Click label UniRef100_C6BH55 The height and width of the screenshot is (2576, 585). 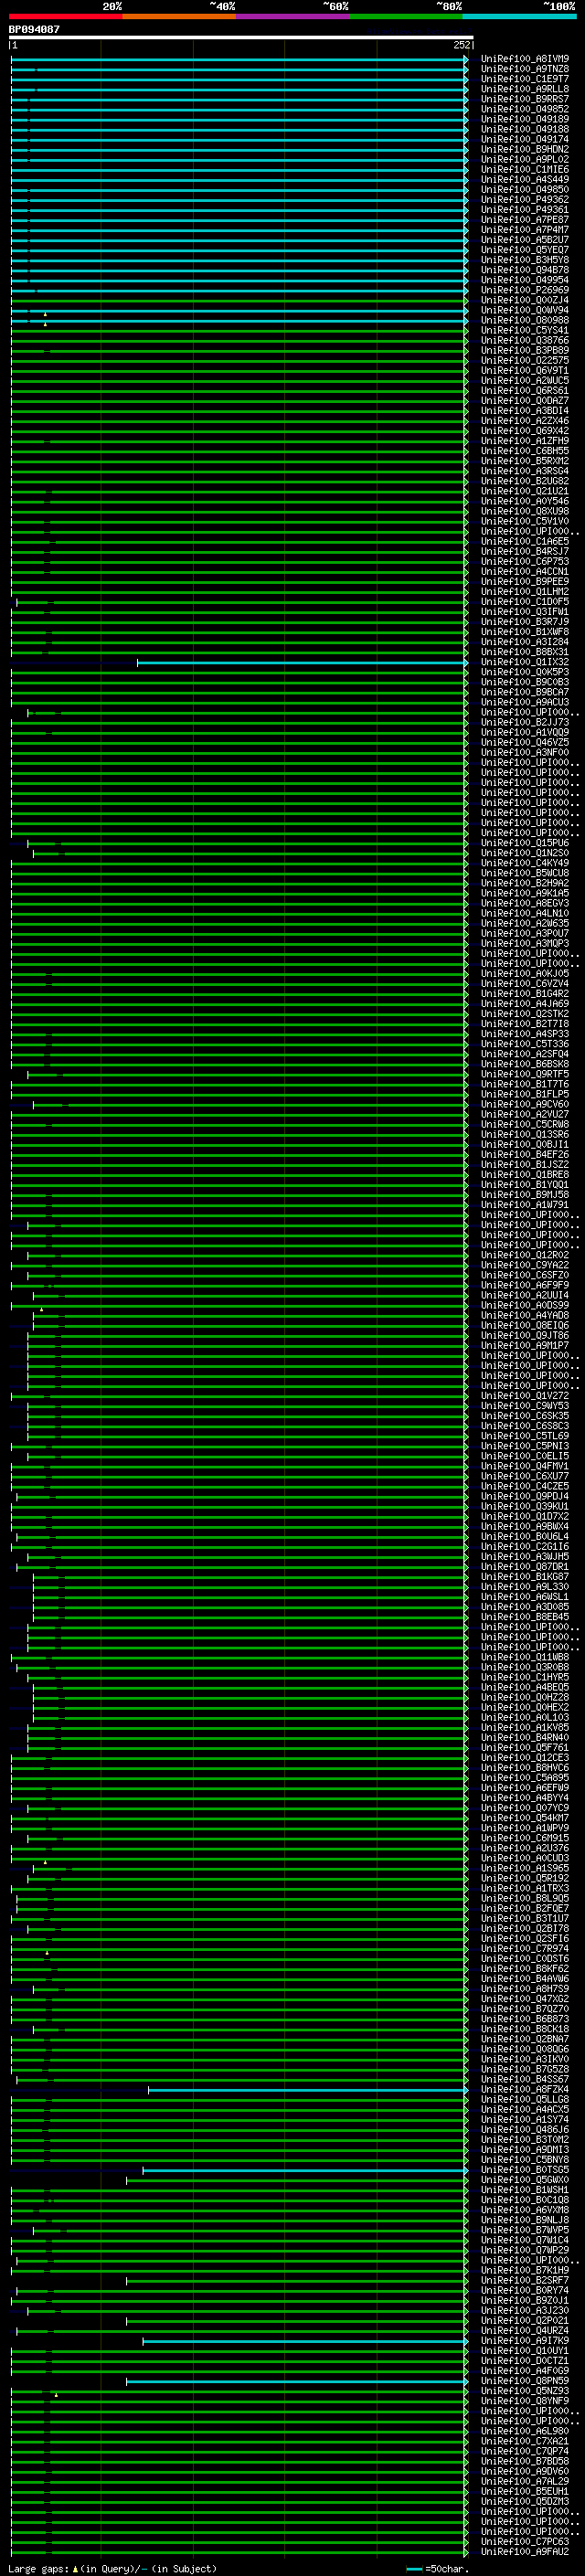524,451
